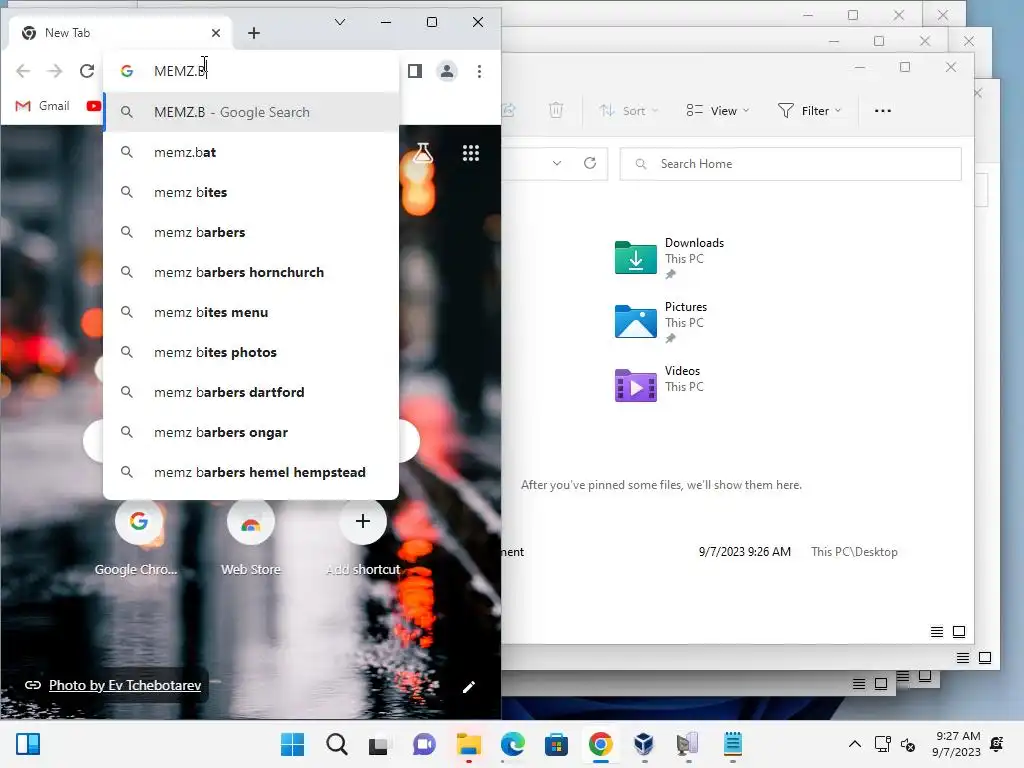
Task: Open the VirtualBox taskbar icon
Action: click(x=644, y=744)
